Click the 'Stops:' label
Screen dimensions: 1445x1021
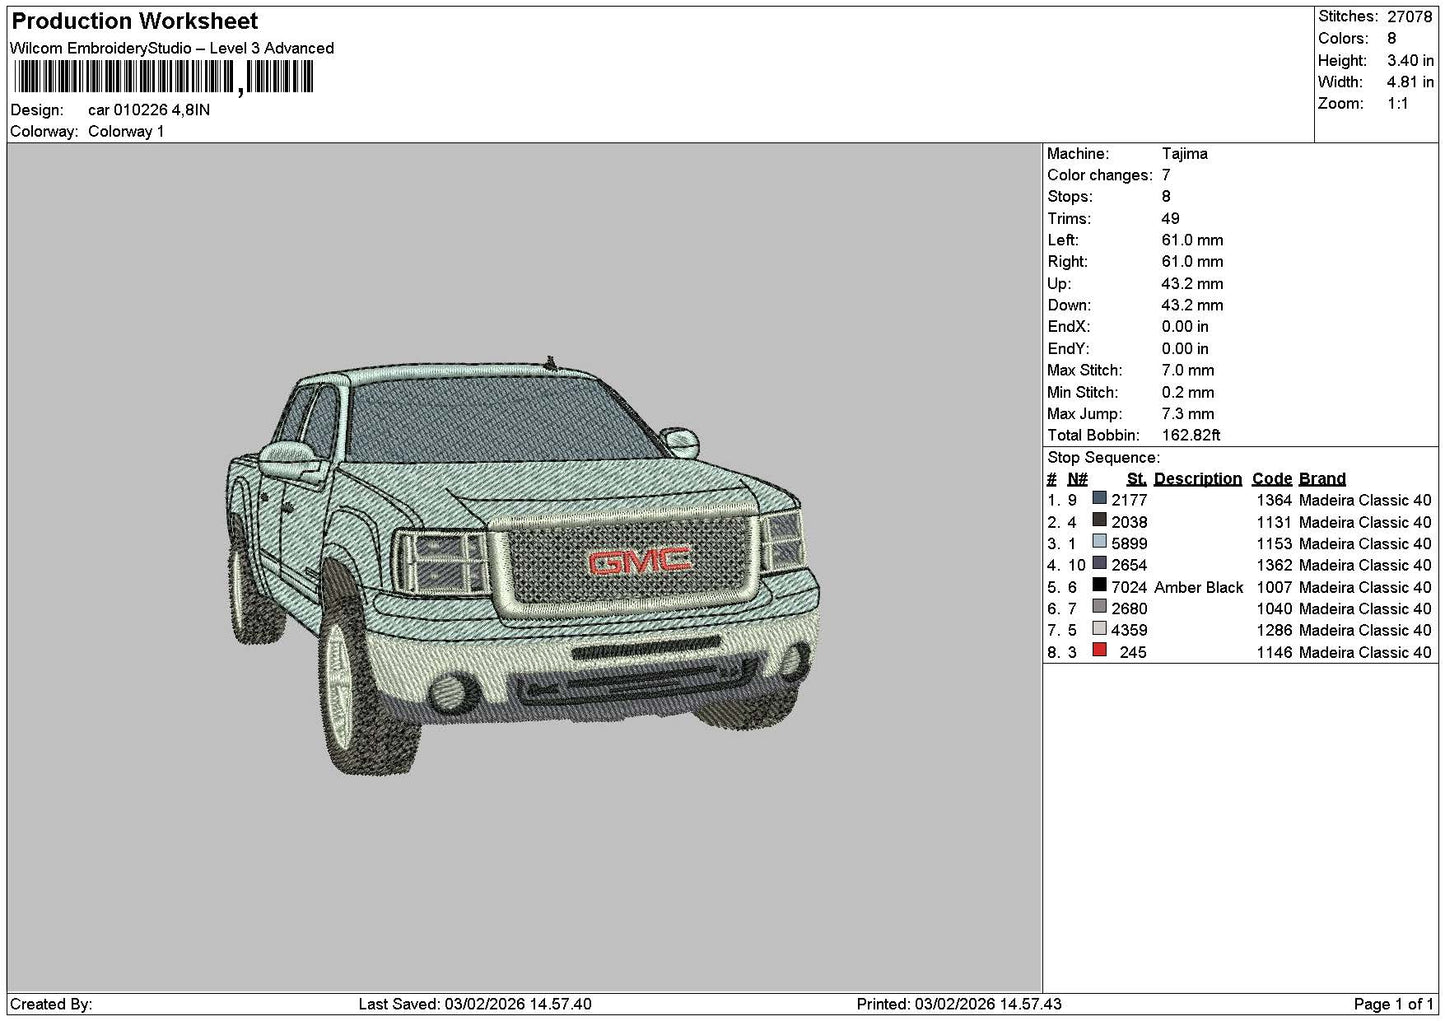pos(1070,196)
